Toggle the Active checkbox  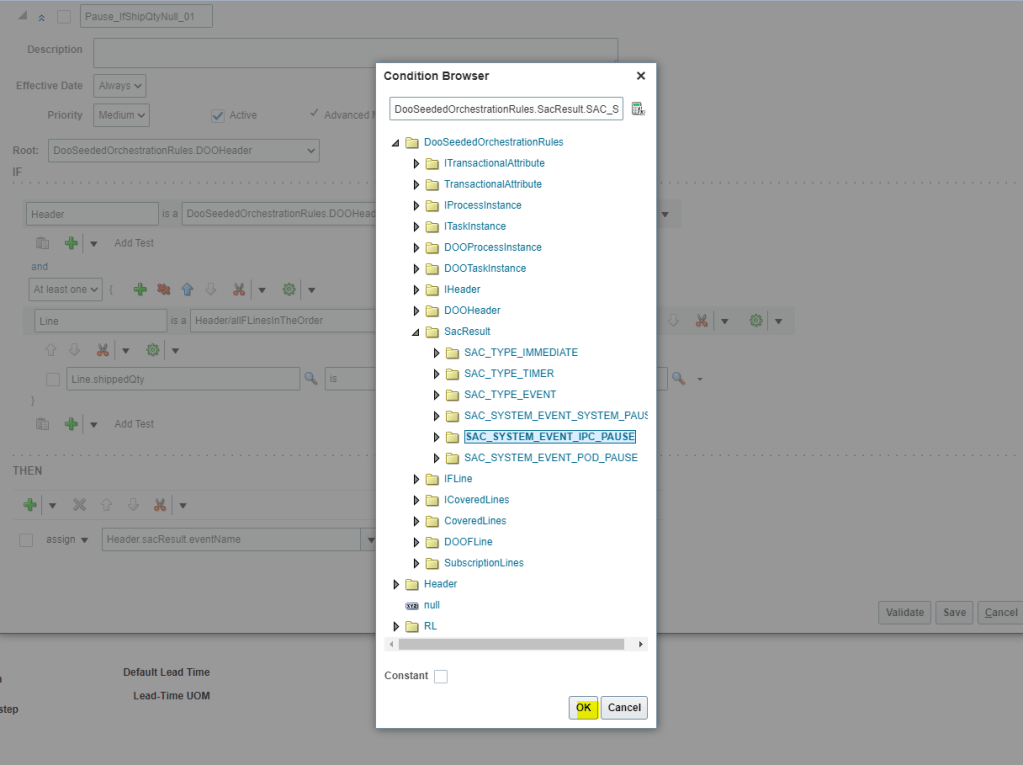click(x=217, y=115)
